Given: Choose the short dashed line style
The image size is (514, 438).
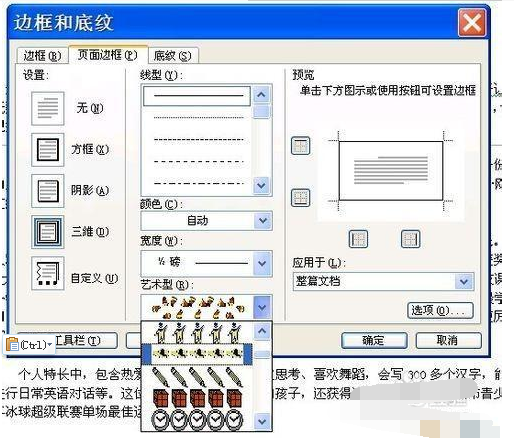Looking at the screenshot, I should 198,139.
